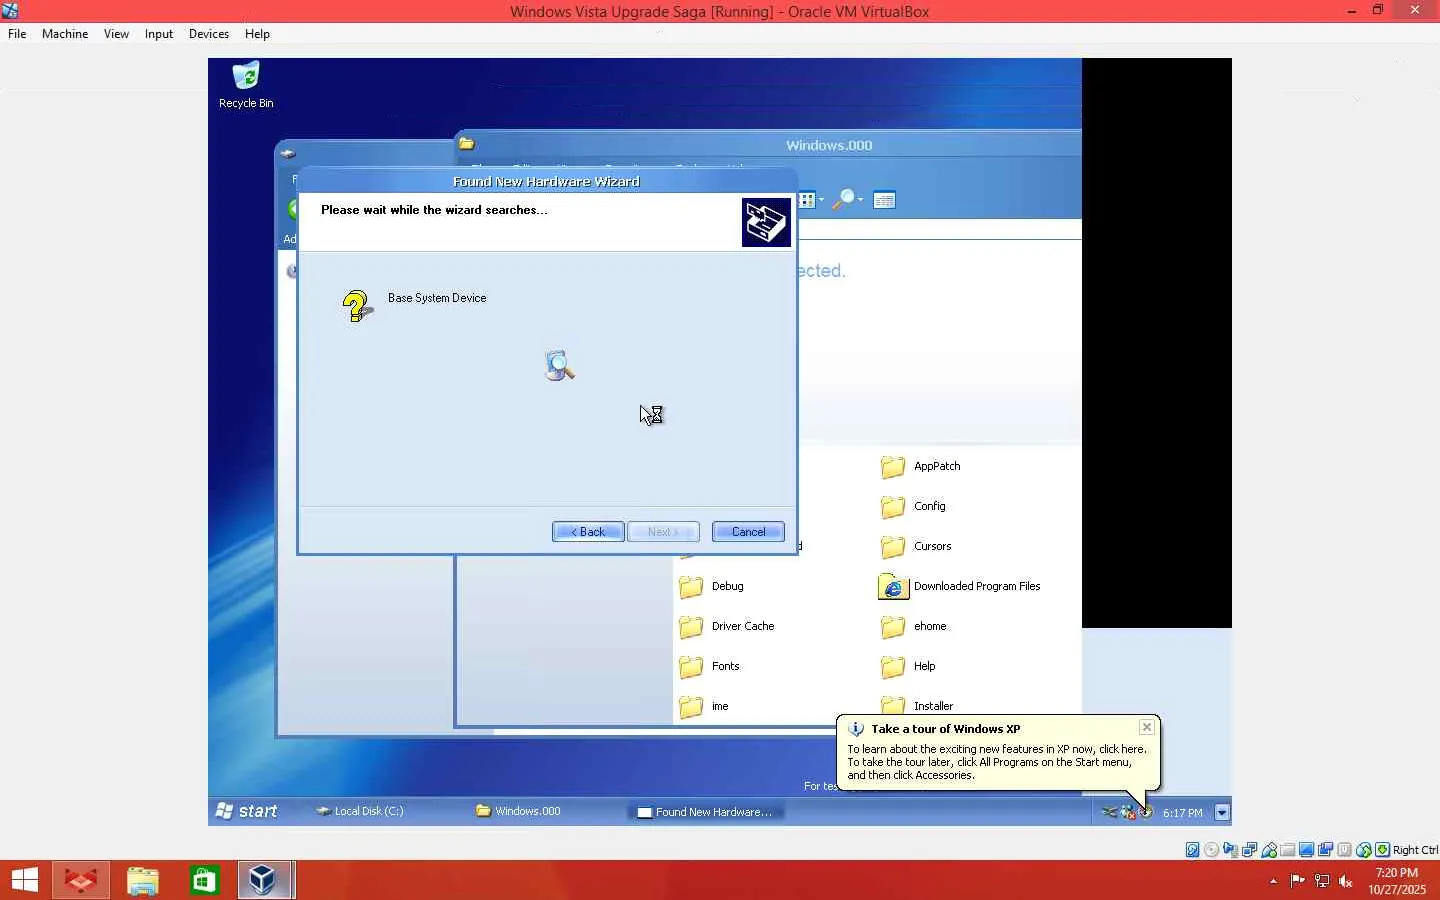Open the VirtualBox View menu
Screen dimensions: 1440x900
[116, 34]
